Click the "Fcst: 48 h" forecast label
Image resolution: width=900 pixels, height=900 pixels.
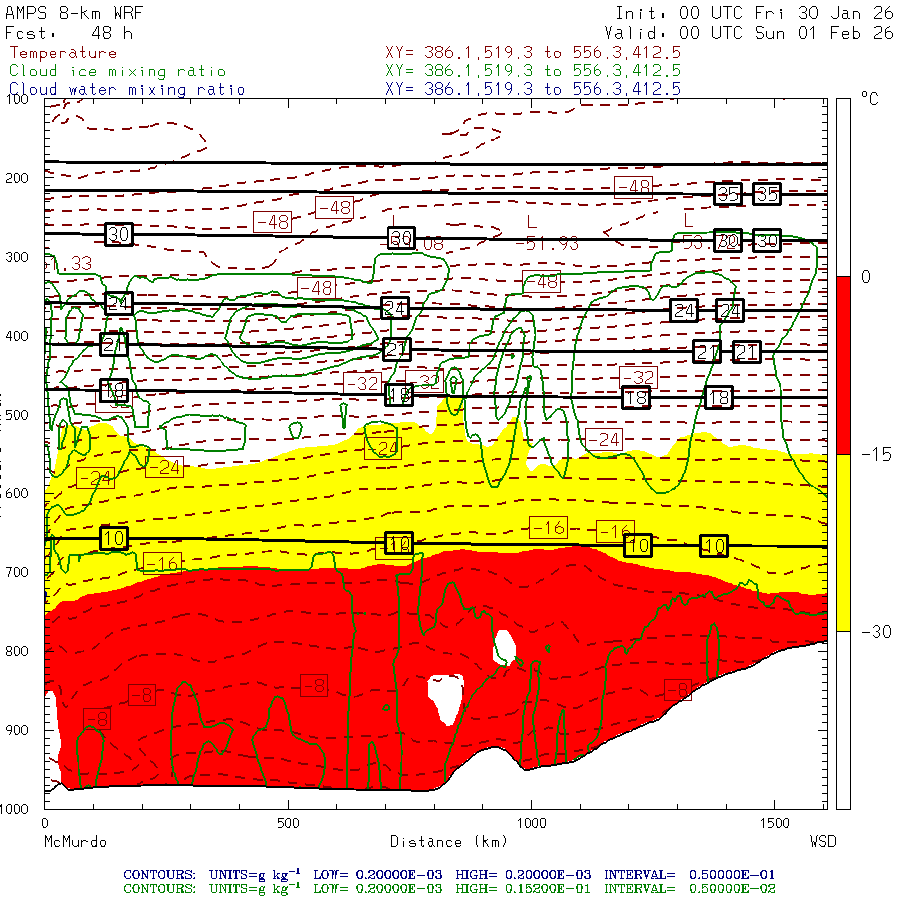click(69, 33)
